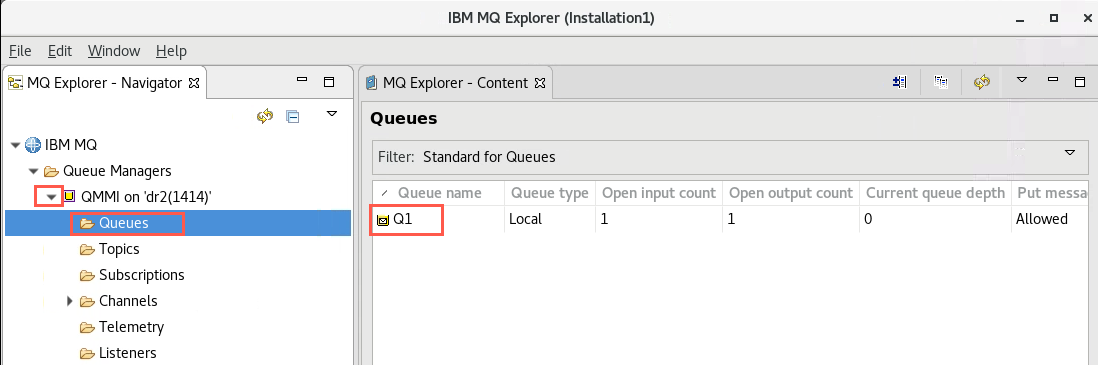
Task: Click the Allowed put messages cell
Action: pos(1041,219)
